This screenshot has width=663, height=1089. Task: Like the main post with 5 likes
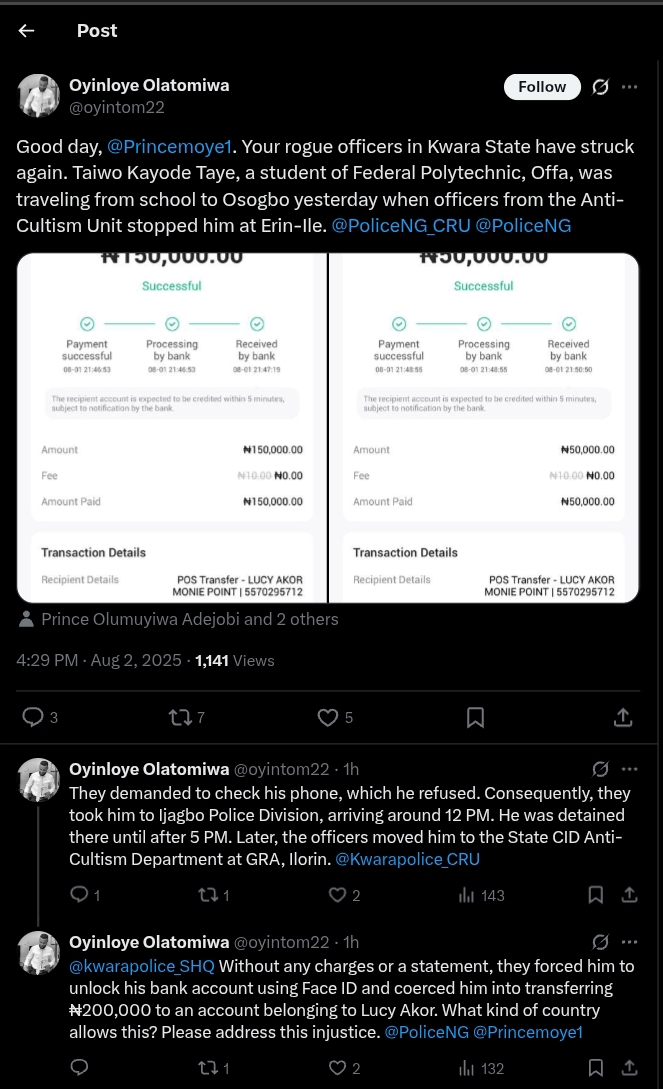[x=328, y=717]
